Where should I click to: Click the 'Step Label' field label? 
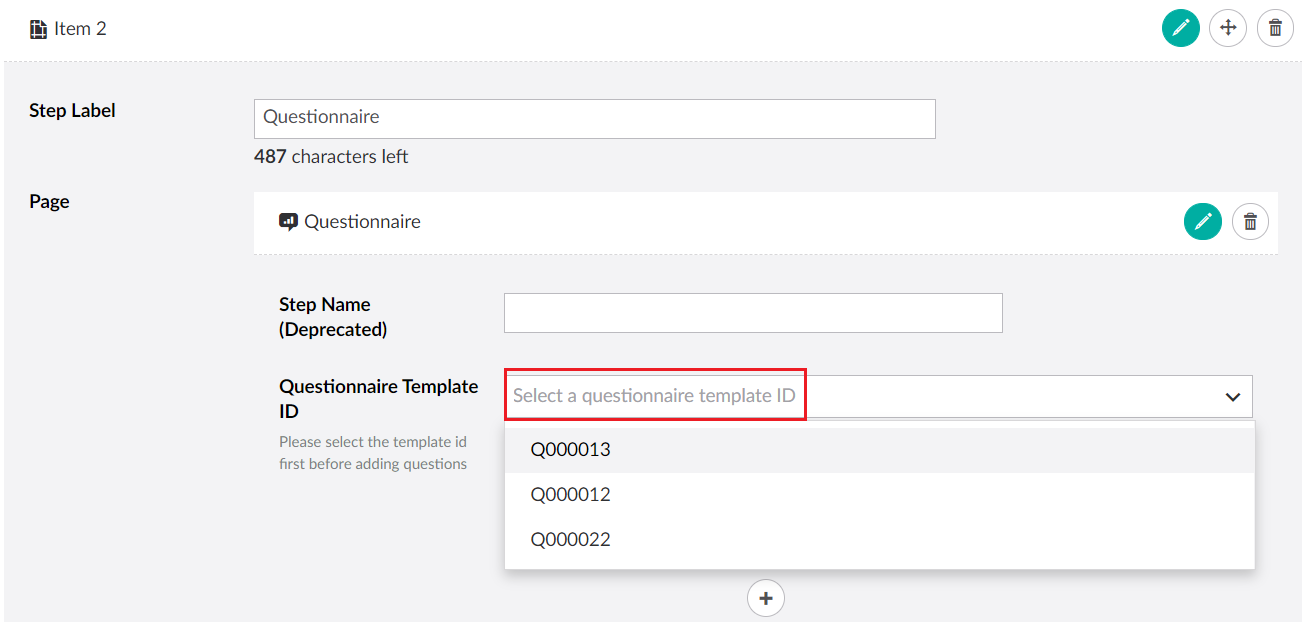click(72, 111)
